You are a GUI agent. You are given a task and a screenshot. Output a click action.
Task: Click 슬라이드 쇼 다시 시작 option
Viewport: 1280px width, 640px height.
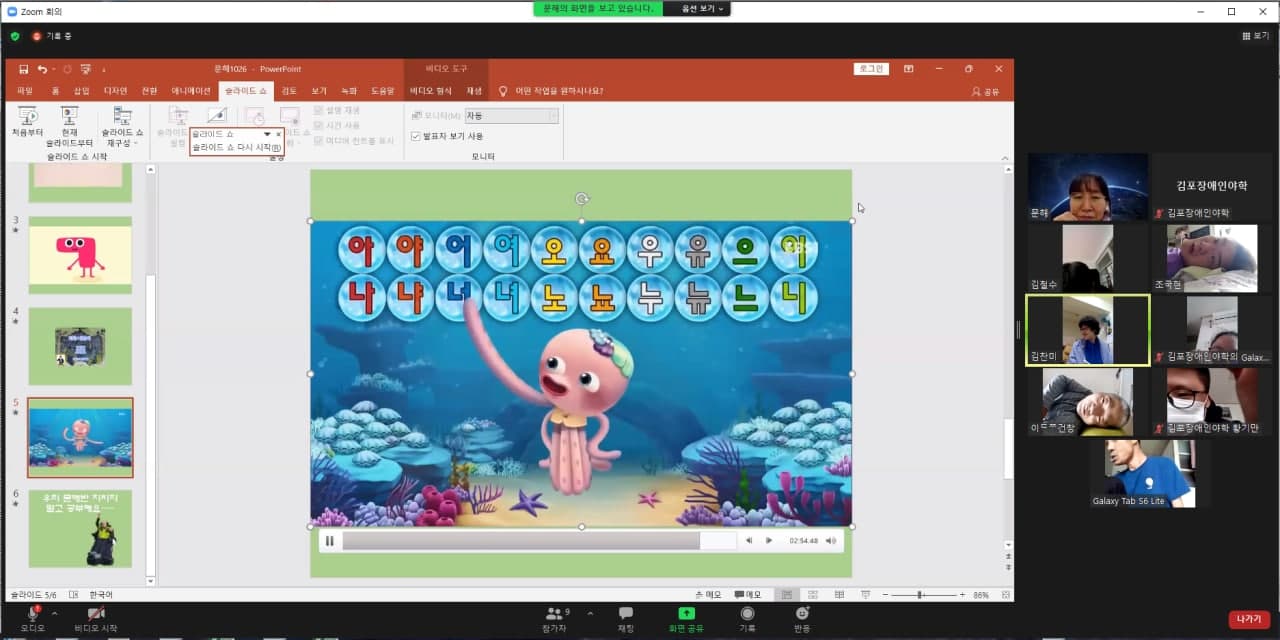point(236,147)
